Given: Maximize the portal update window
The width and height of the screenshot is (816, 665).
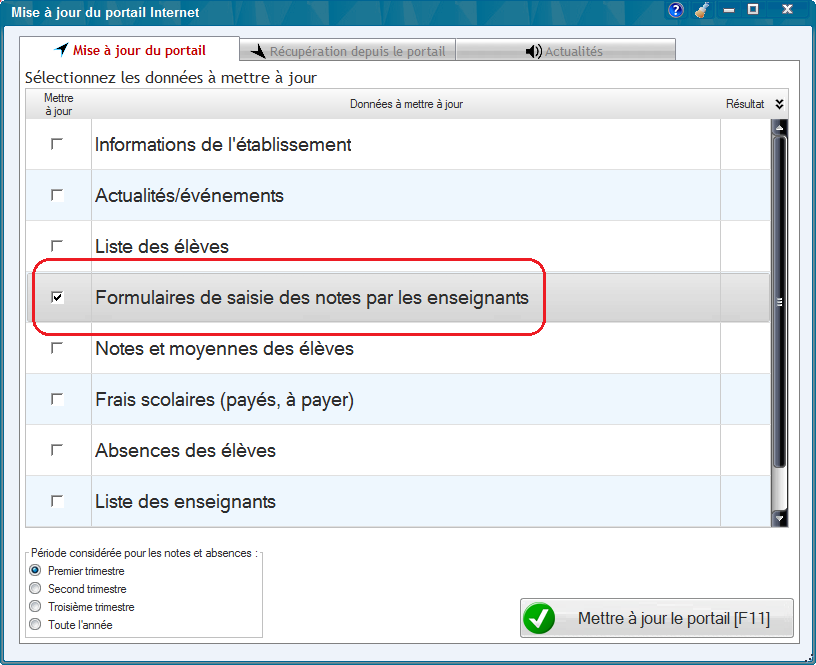Looking at the screenshot, I should click(753, 10).
